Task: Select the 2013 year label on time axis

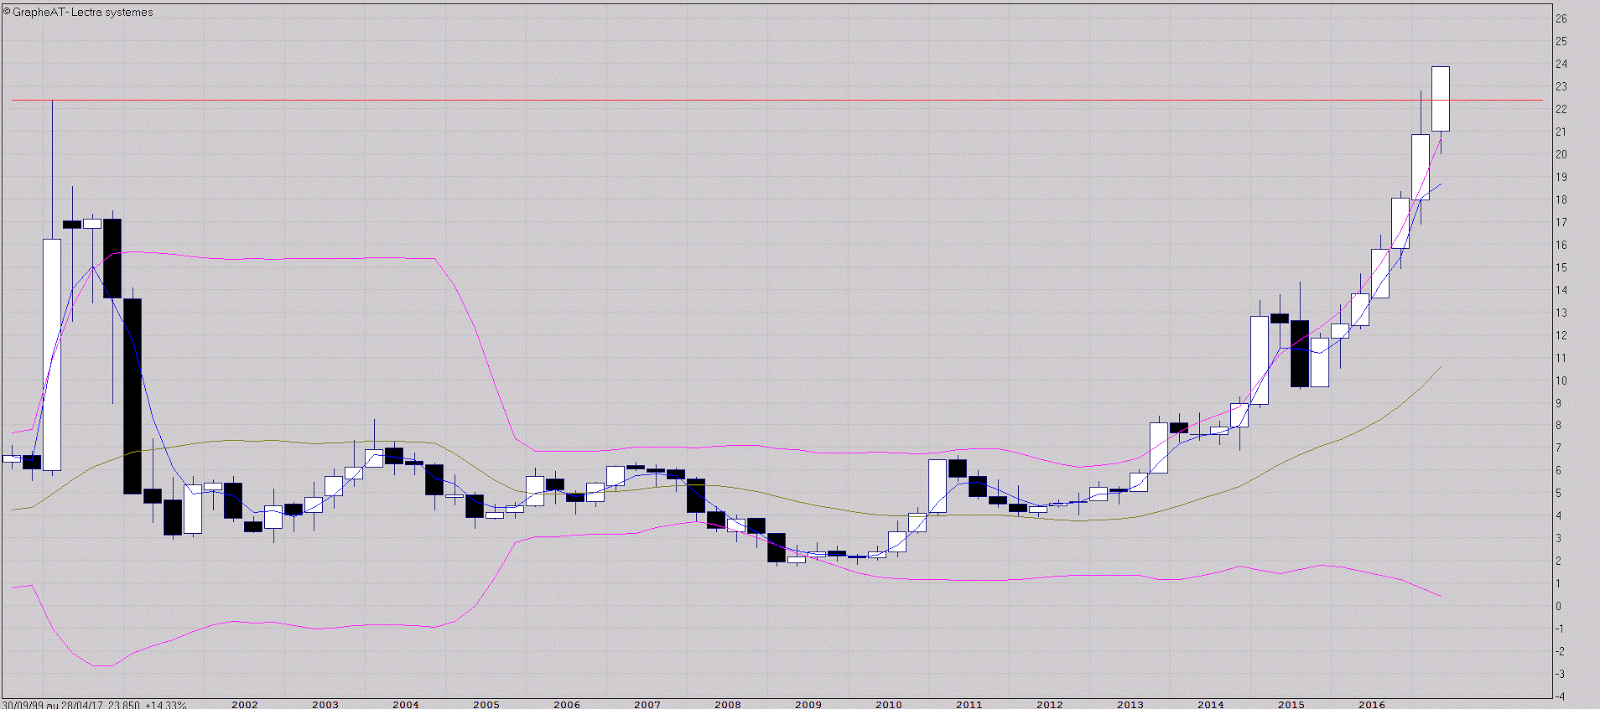Action: 1130,705
